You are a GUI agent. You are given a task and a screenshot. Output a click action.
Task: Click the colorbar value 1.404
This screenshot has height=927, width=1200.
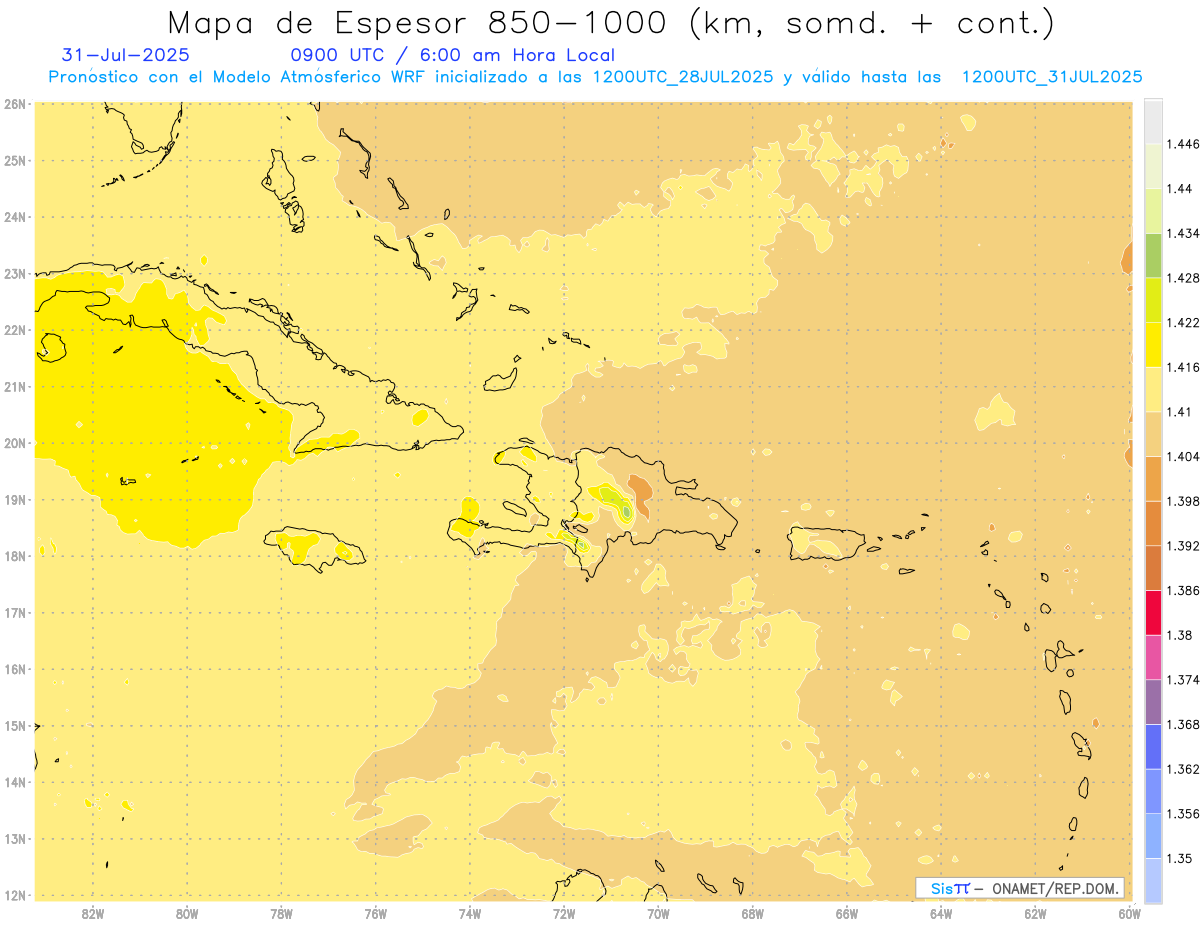click(x=1182, y=456)
